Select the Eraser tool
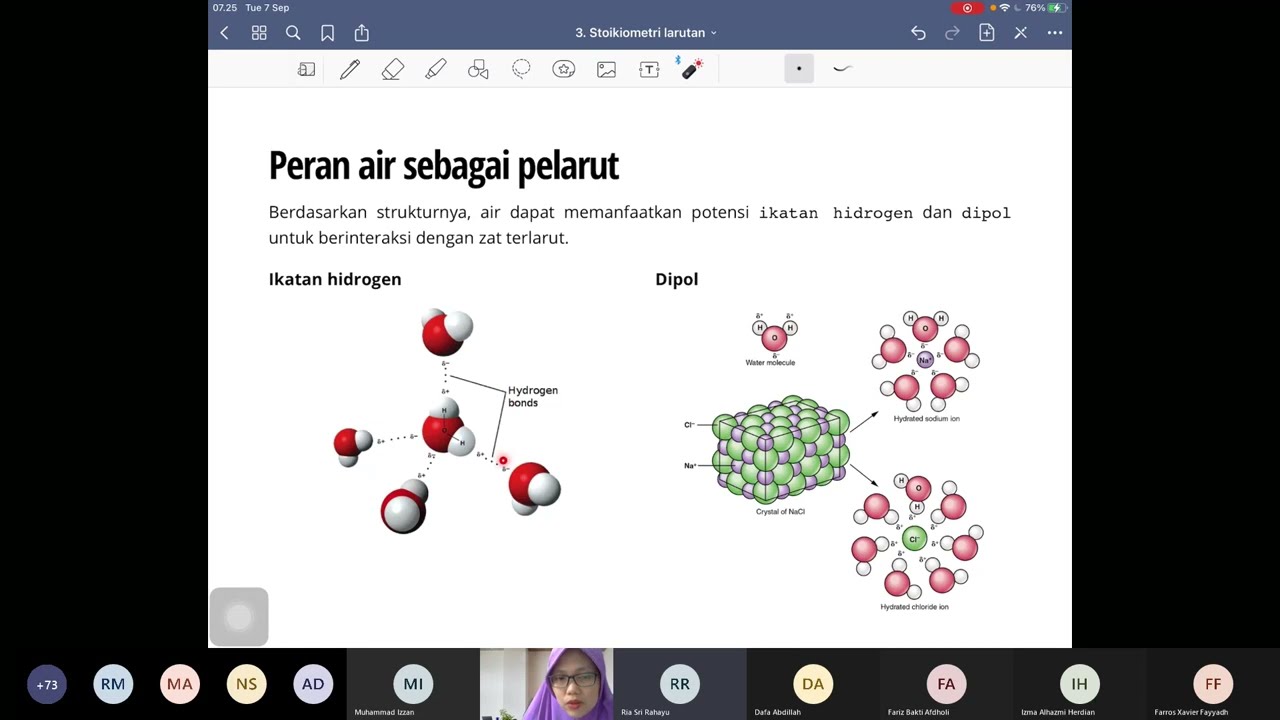 point(393,69)
